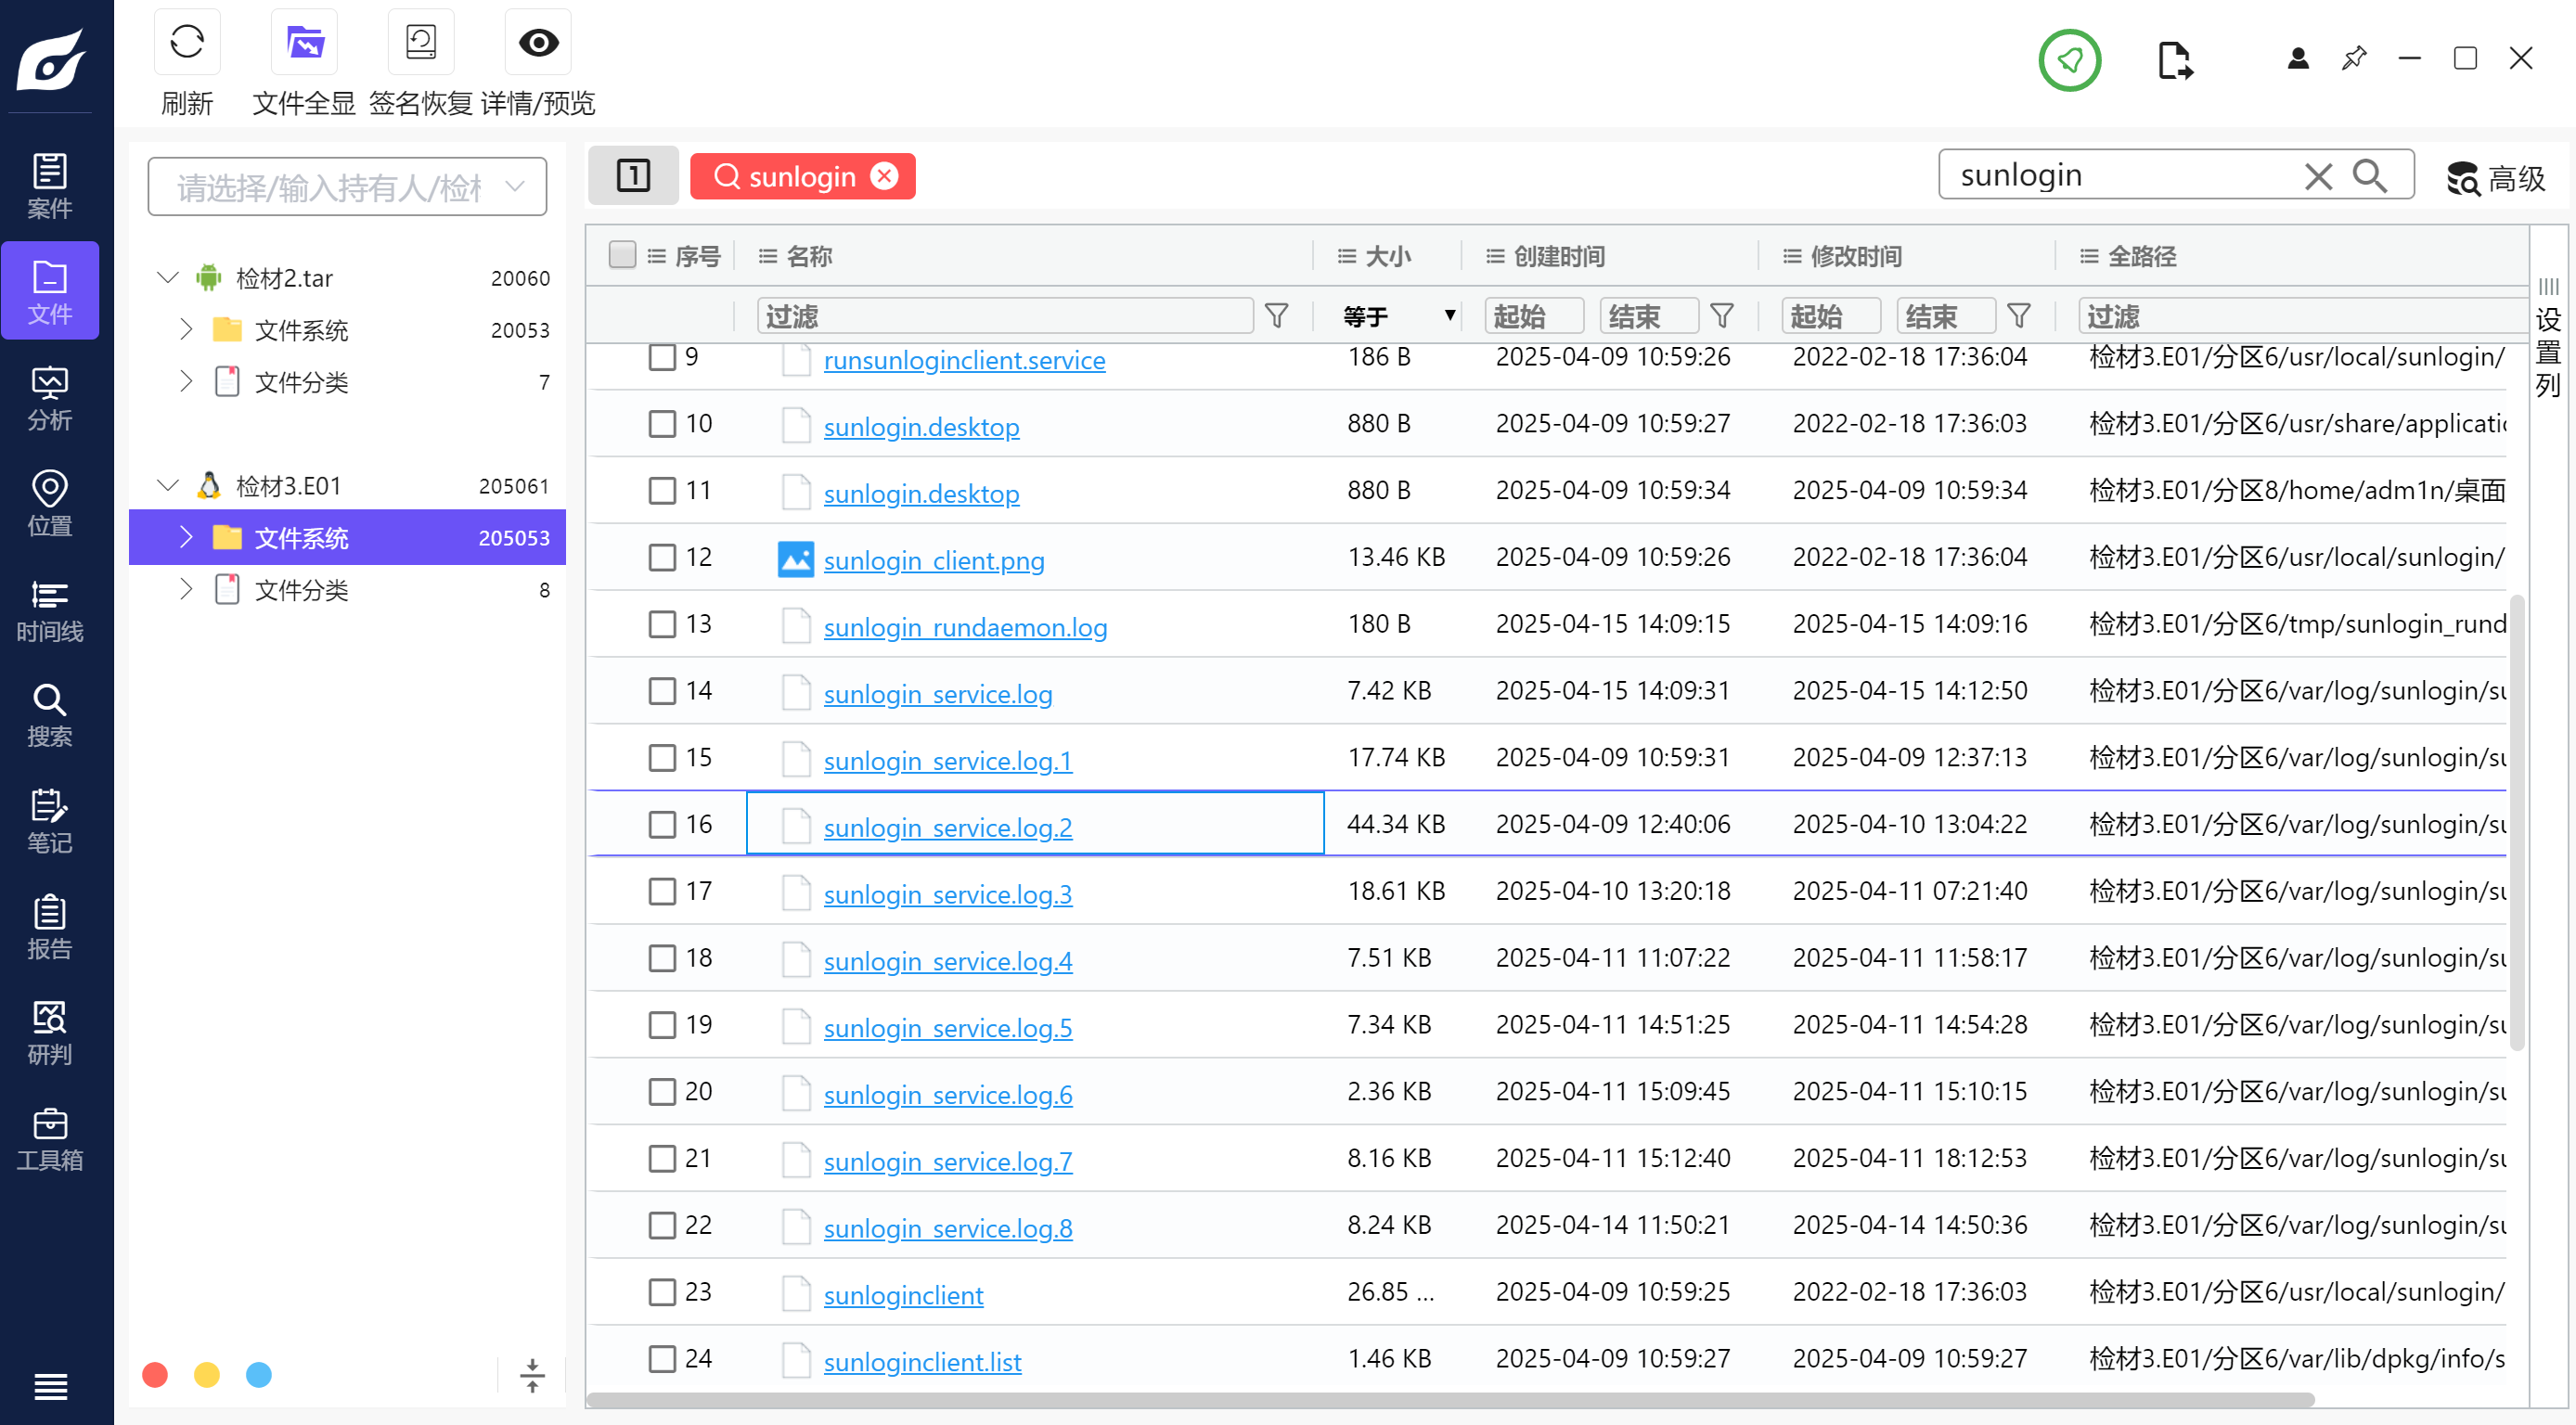Check the checkbox for row 24
The width and height of the screenshot is (2576, 1425).
[662, 1358]
